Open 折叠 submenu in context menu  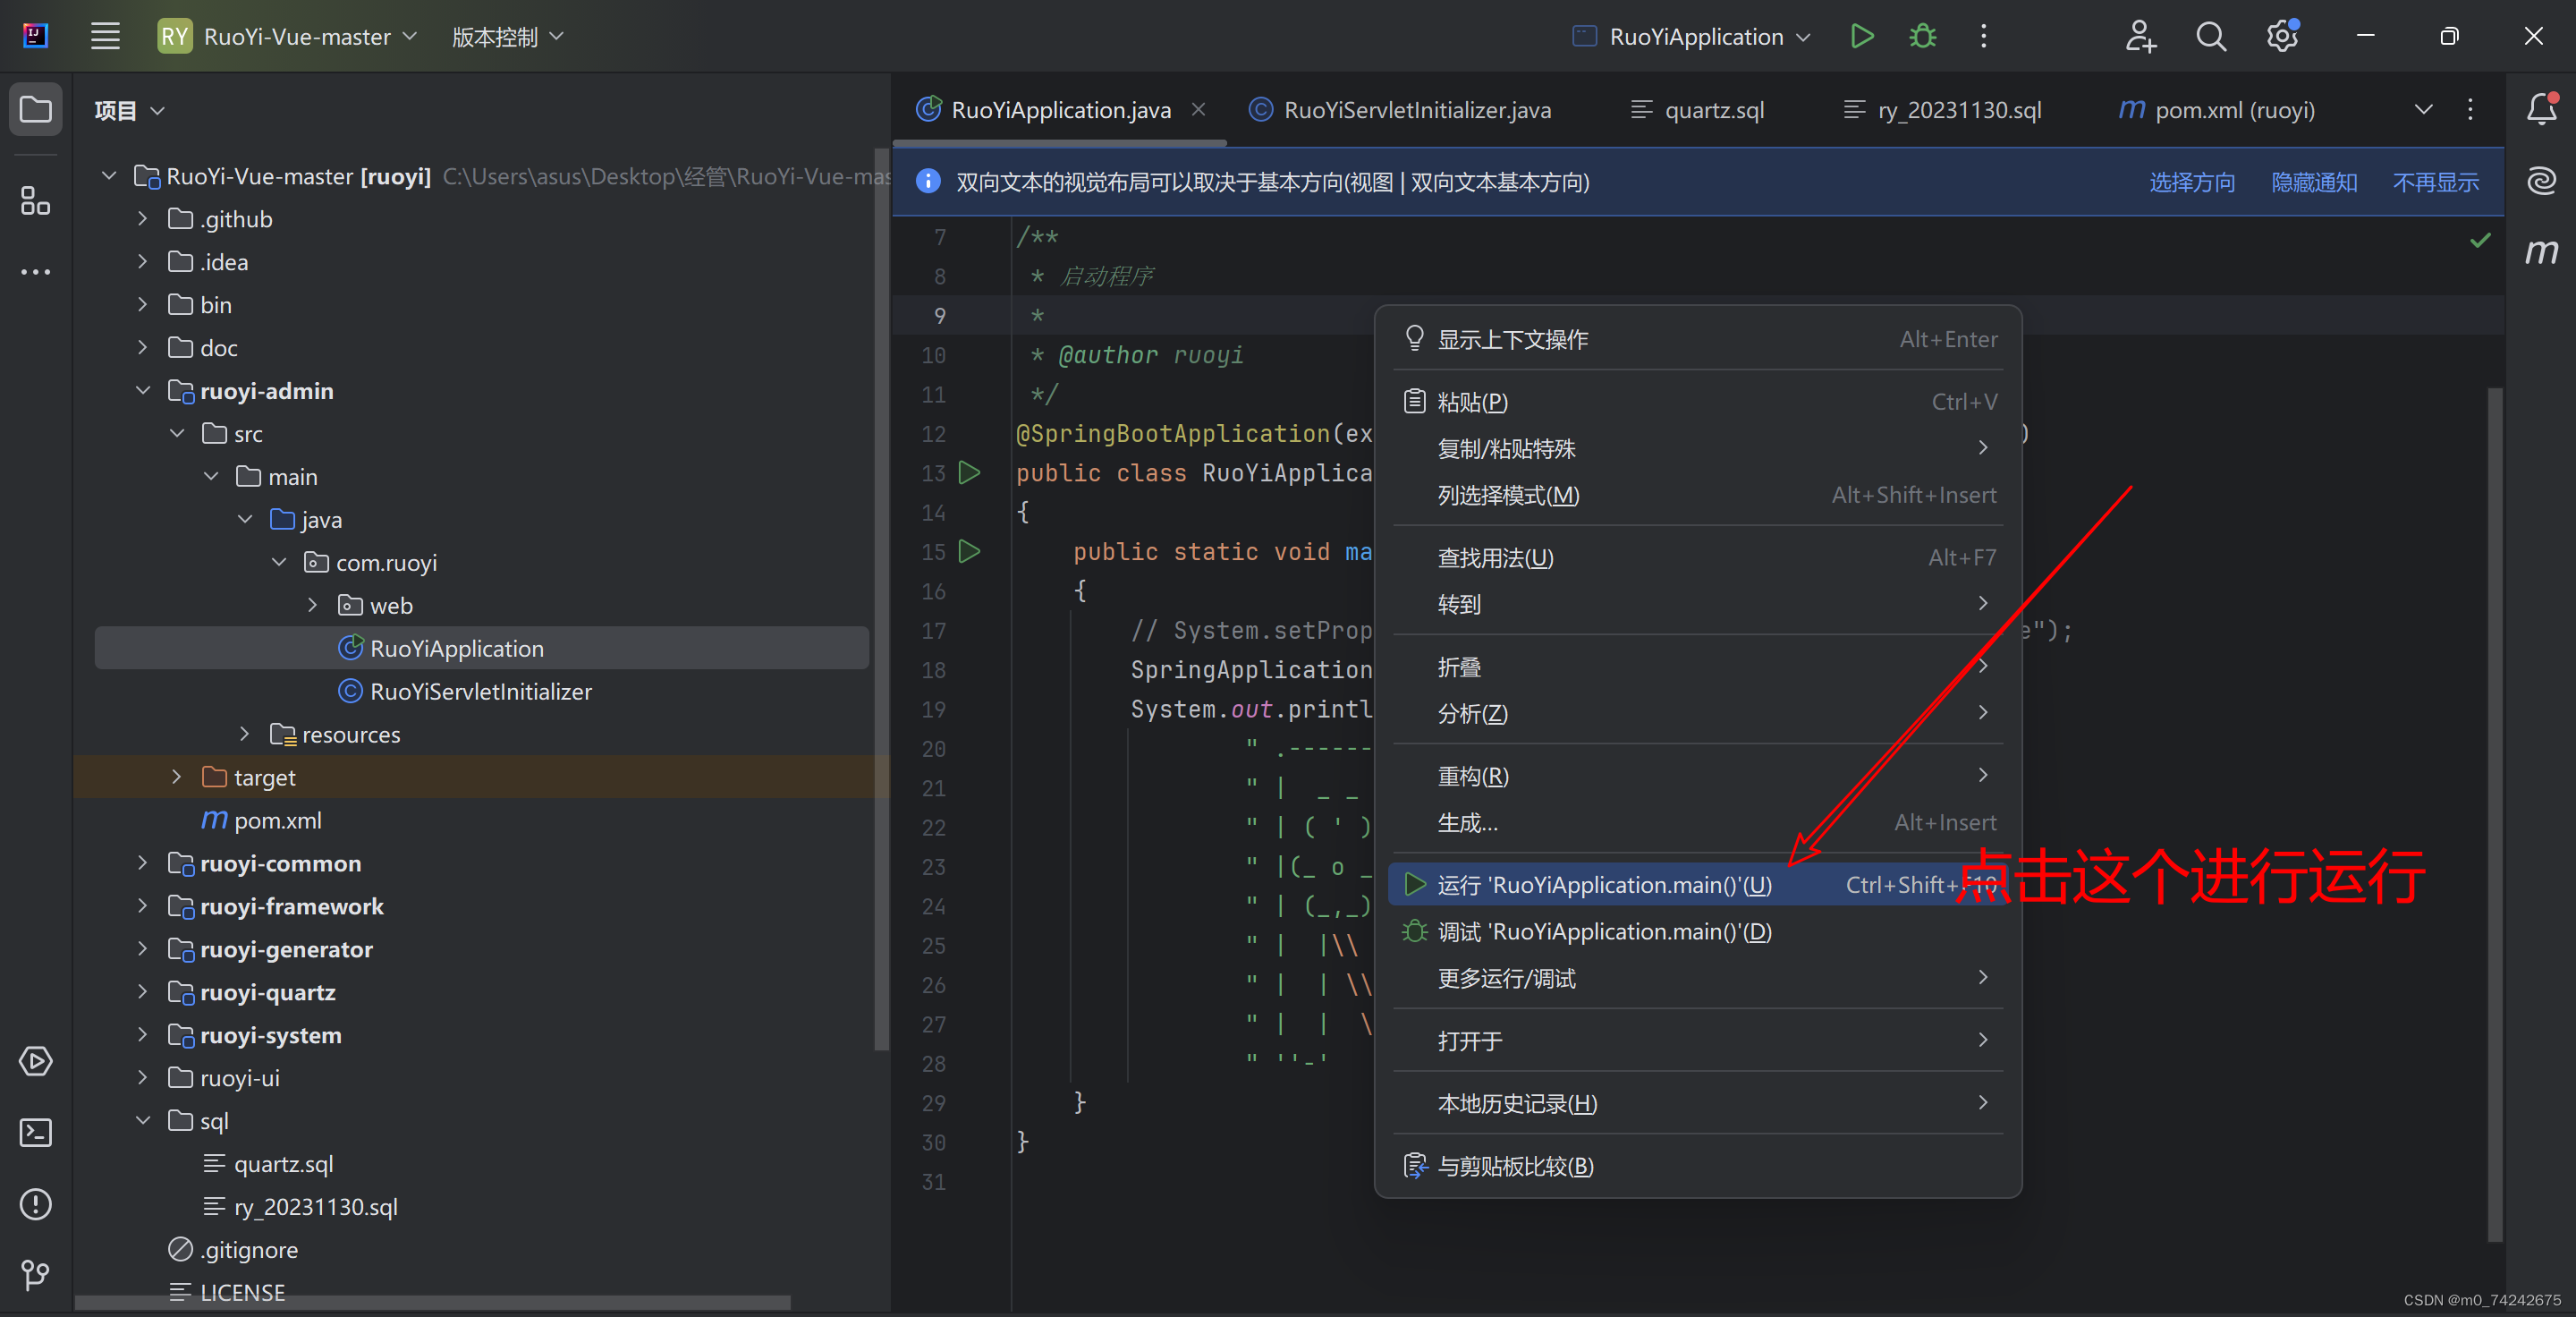pyautogui.click(x=1698, y=666)
